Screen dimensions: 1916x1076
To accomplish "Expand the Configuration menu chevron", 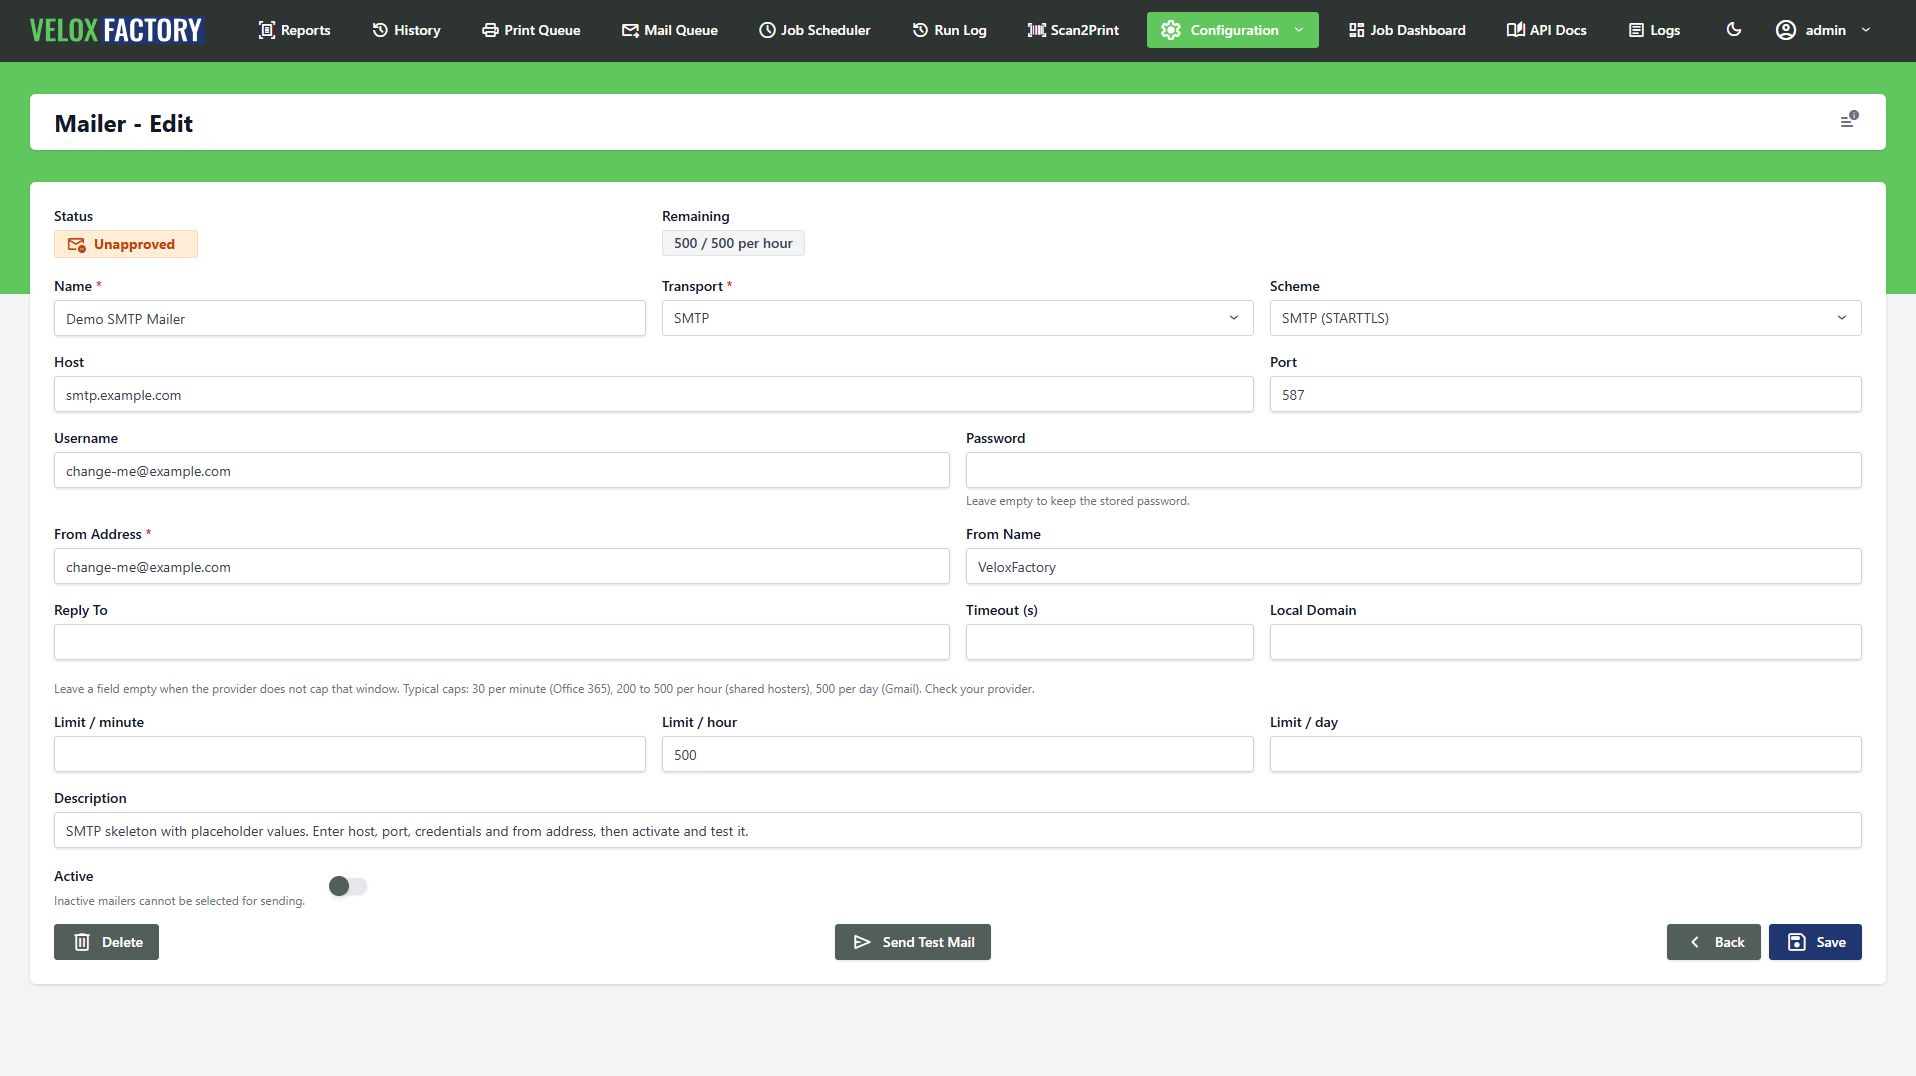I will (x=1299, y=30).
